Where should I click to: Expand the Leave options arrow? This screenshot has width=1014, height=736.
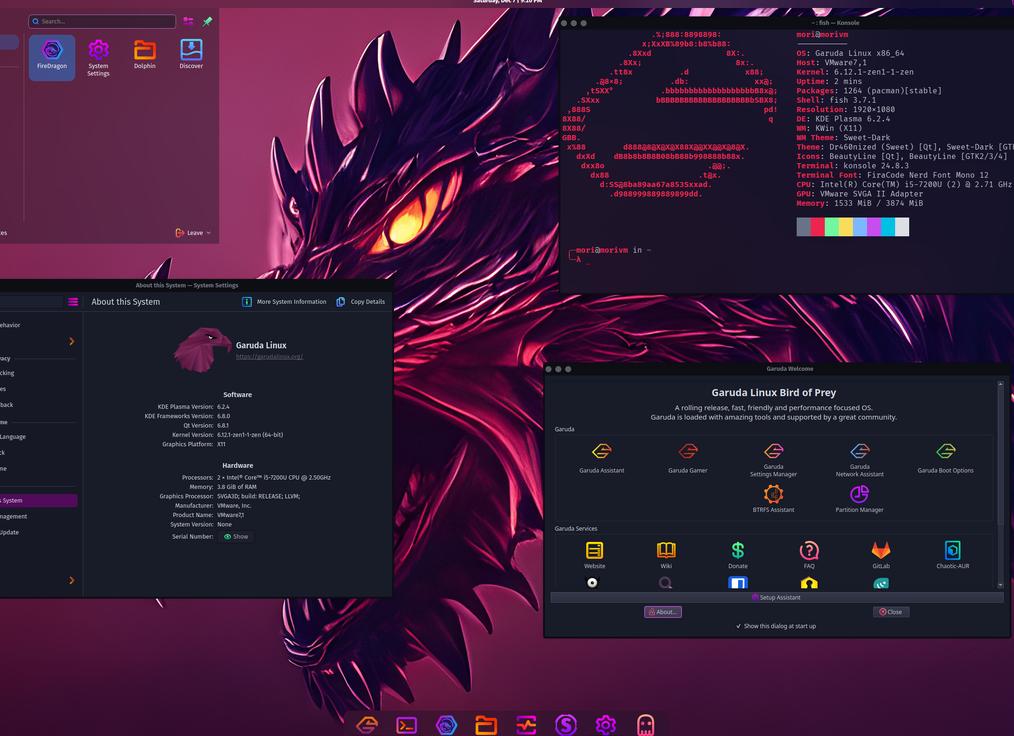click(x=209, y=233)
